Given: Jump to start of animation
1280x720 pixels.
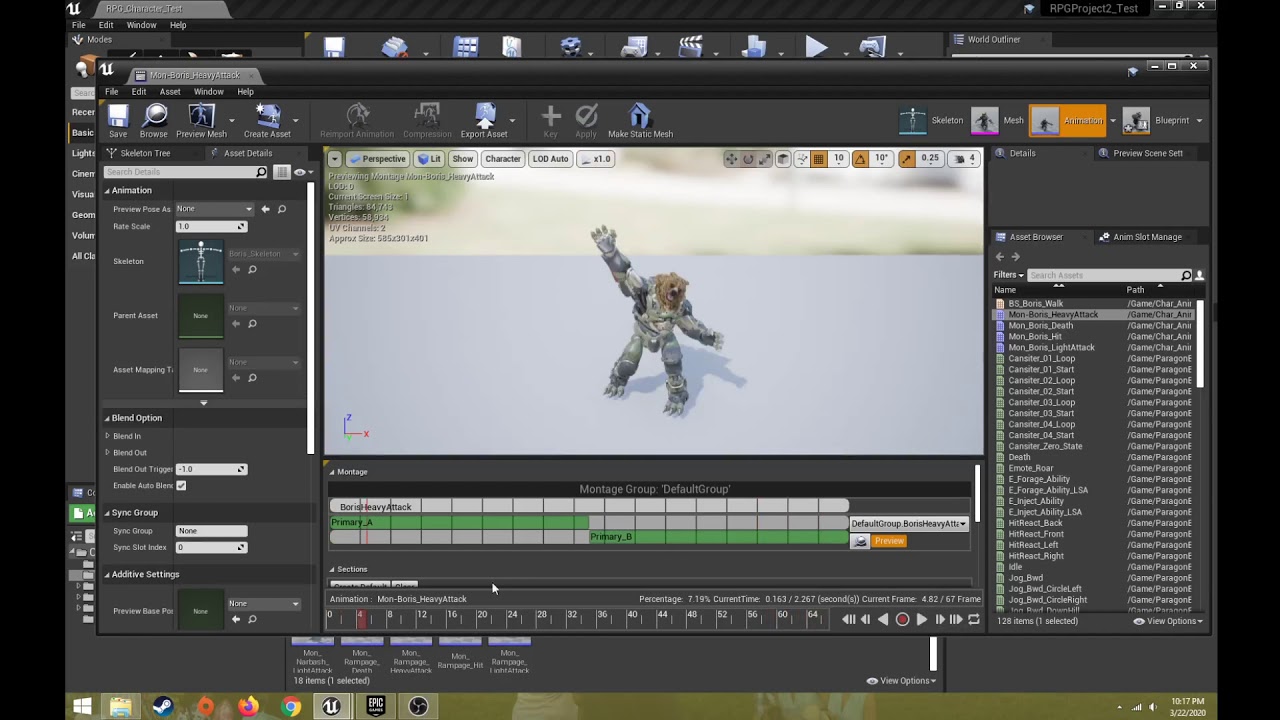Looking at the screenshot, I should point(848,620).
